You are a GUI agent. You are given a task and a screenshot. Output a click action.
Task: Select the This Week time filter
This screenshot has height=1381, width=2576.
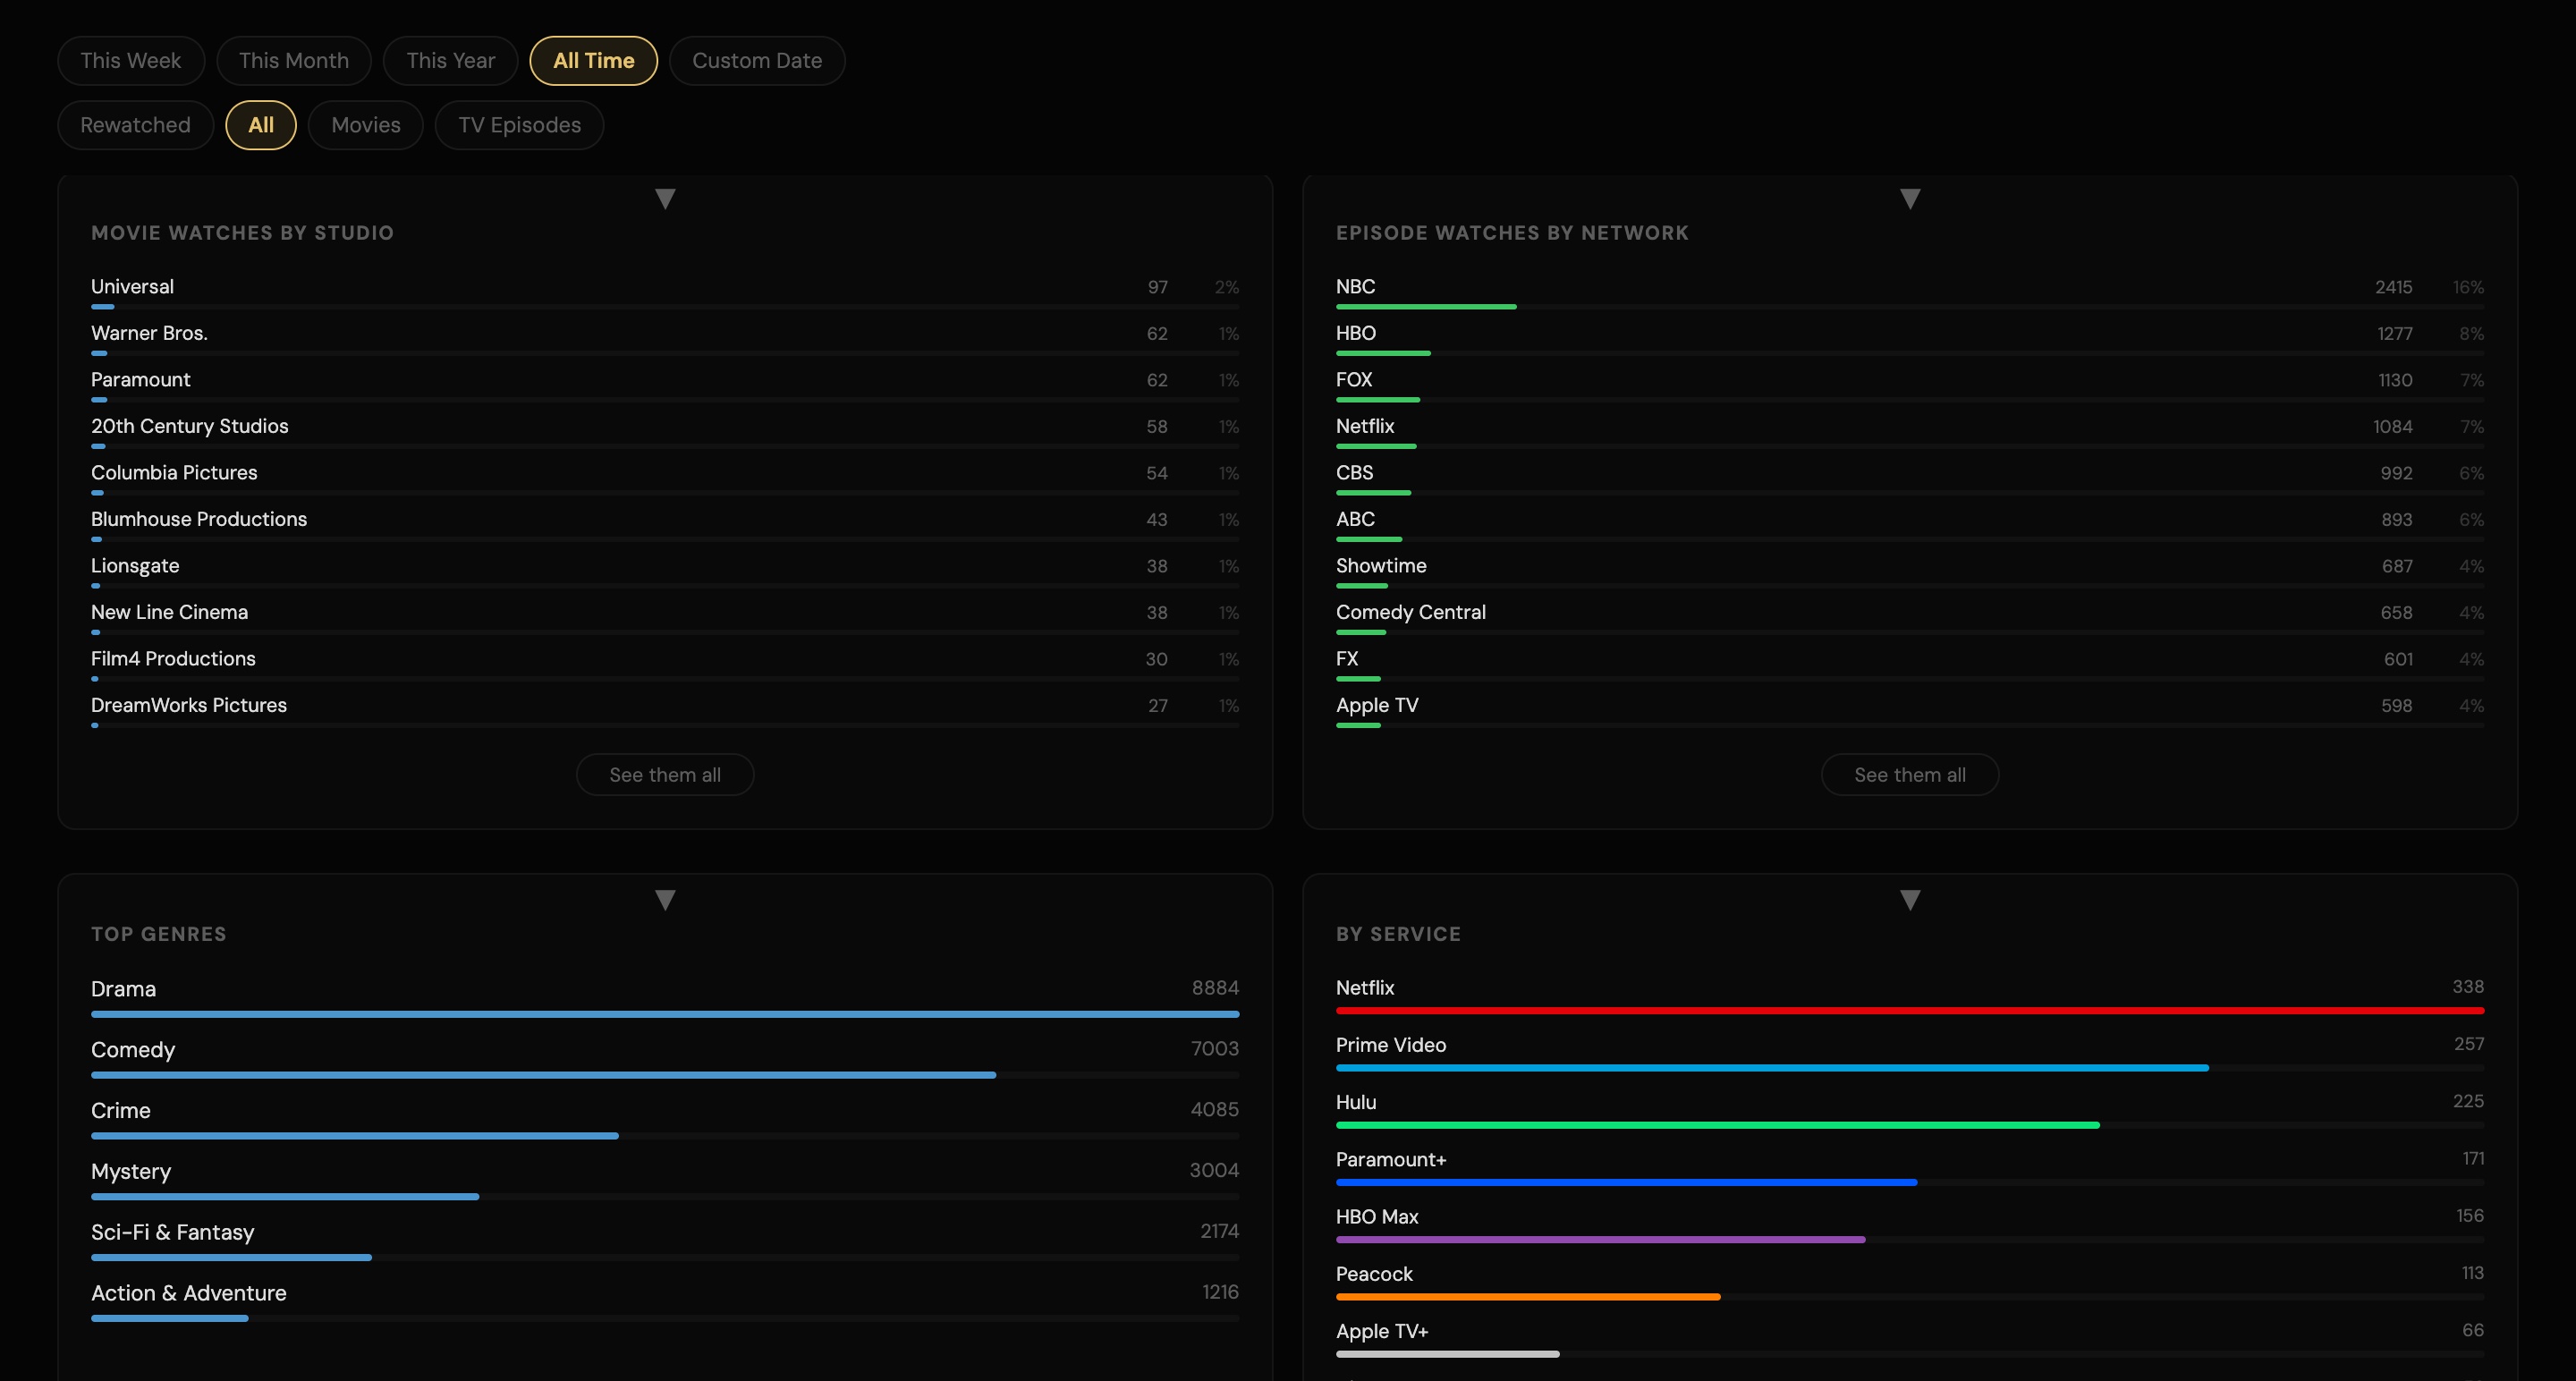coord(131,61)
